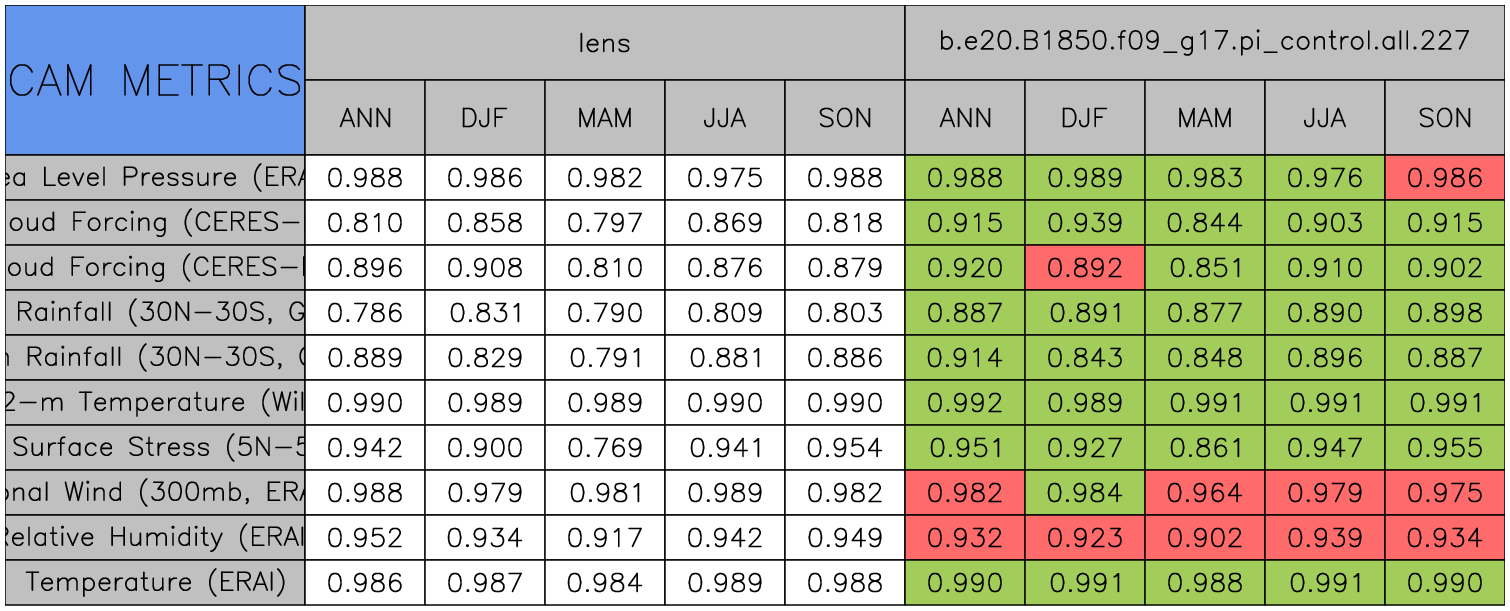This screenshot has height=611, width=1510.
Task: Click the red 0.986 SON cell
Action: point(1445,178)
